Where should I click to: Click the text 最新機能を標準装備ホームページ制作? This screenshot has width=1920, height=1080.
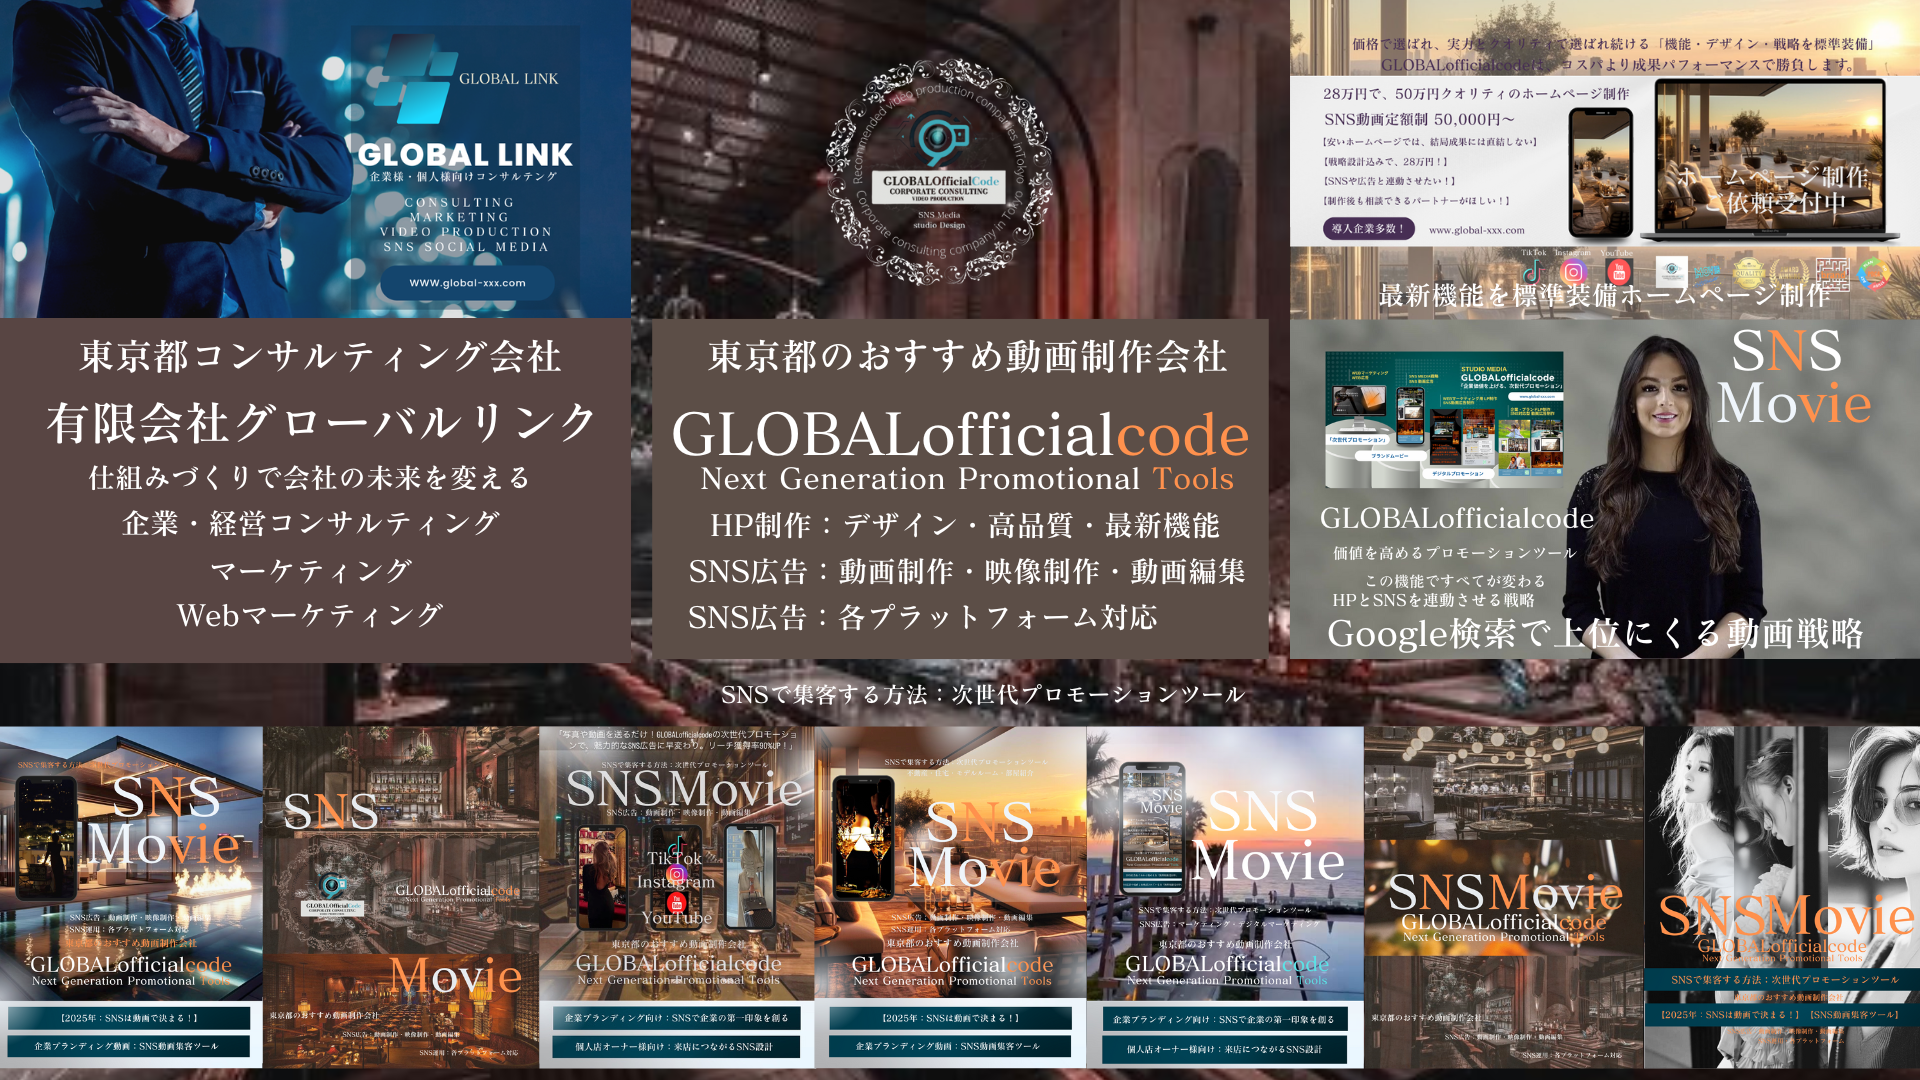1604,295
